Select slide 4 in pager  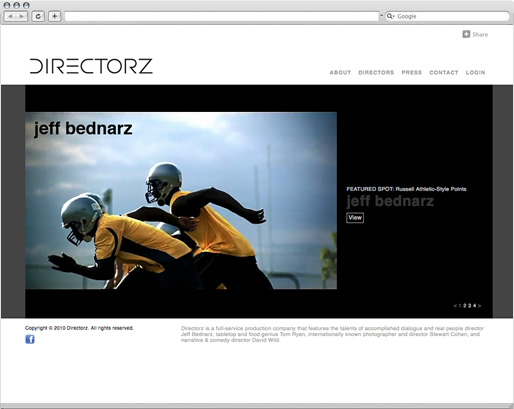[474, 306]
